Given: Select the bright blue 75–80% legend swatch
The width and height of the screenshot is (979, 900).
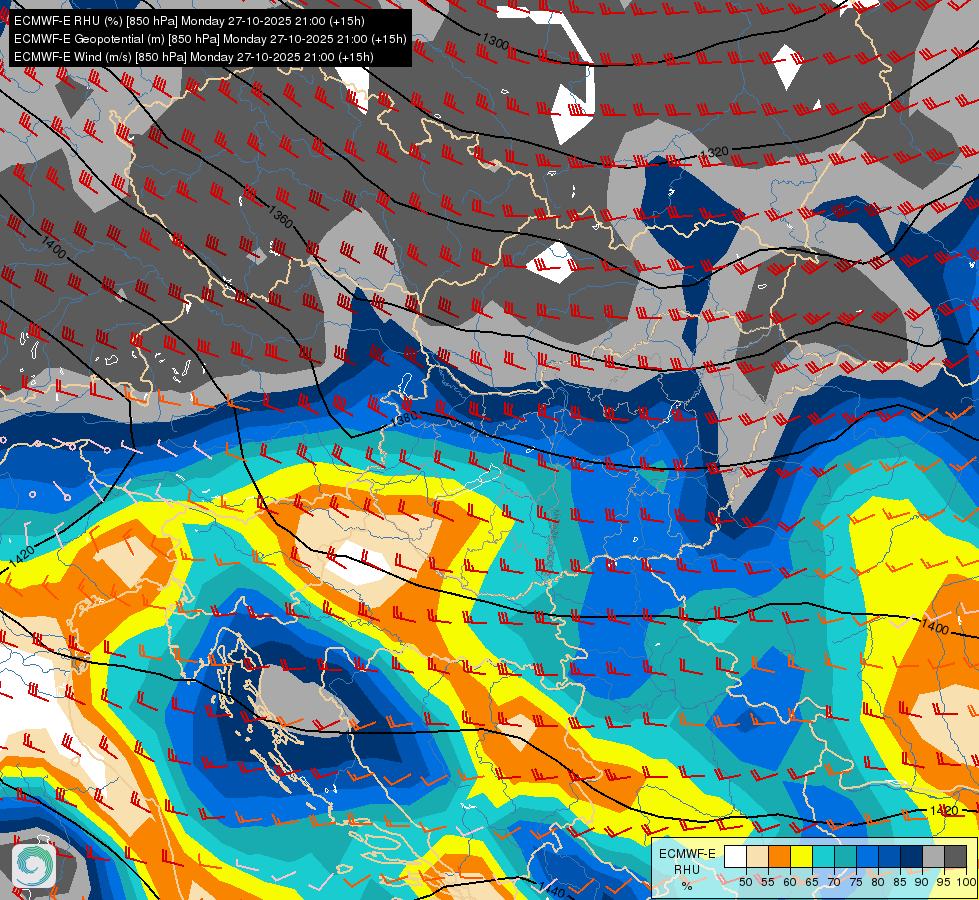Looking at the screenshot, I should pyautogui.click(x=867, y=857).
